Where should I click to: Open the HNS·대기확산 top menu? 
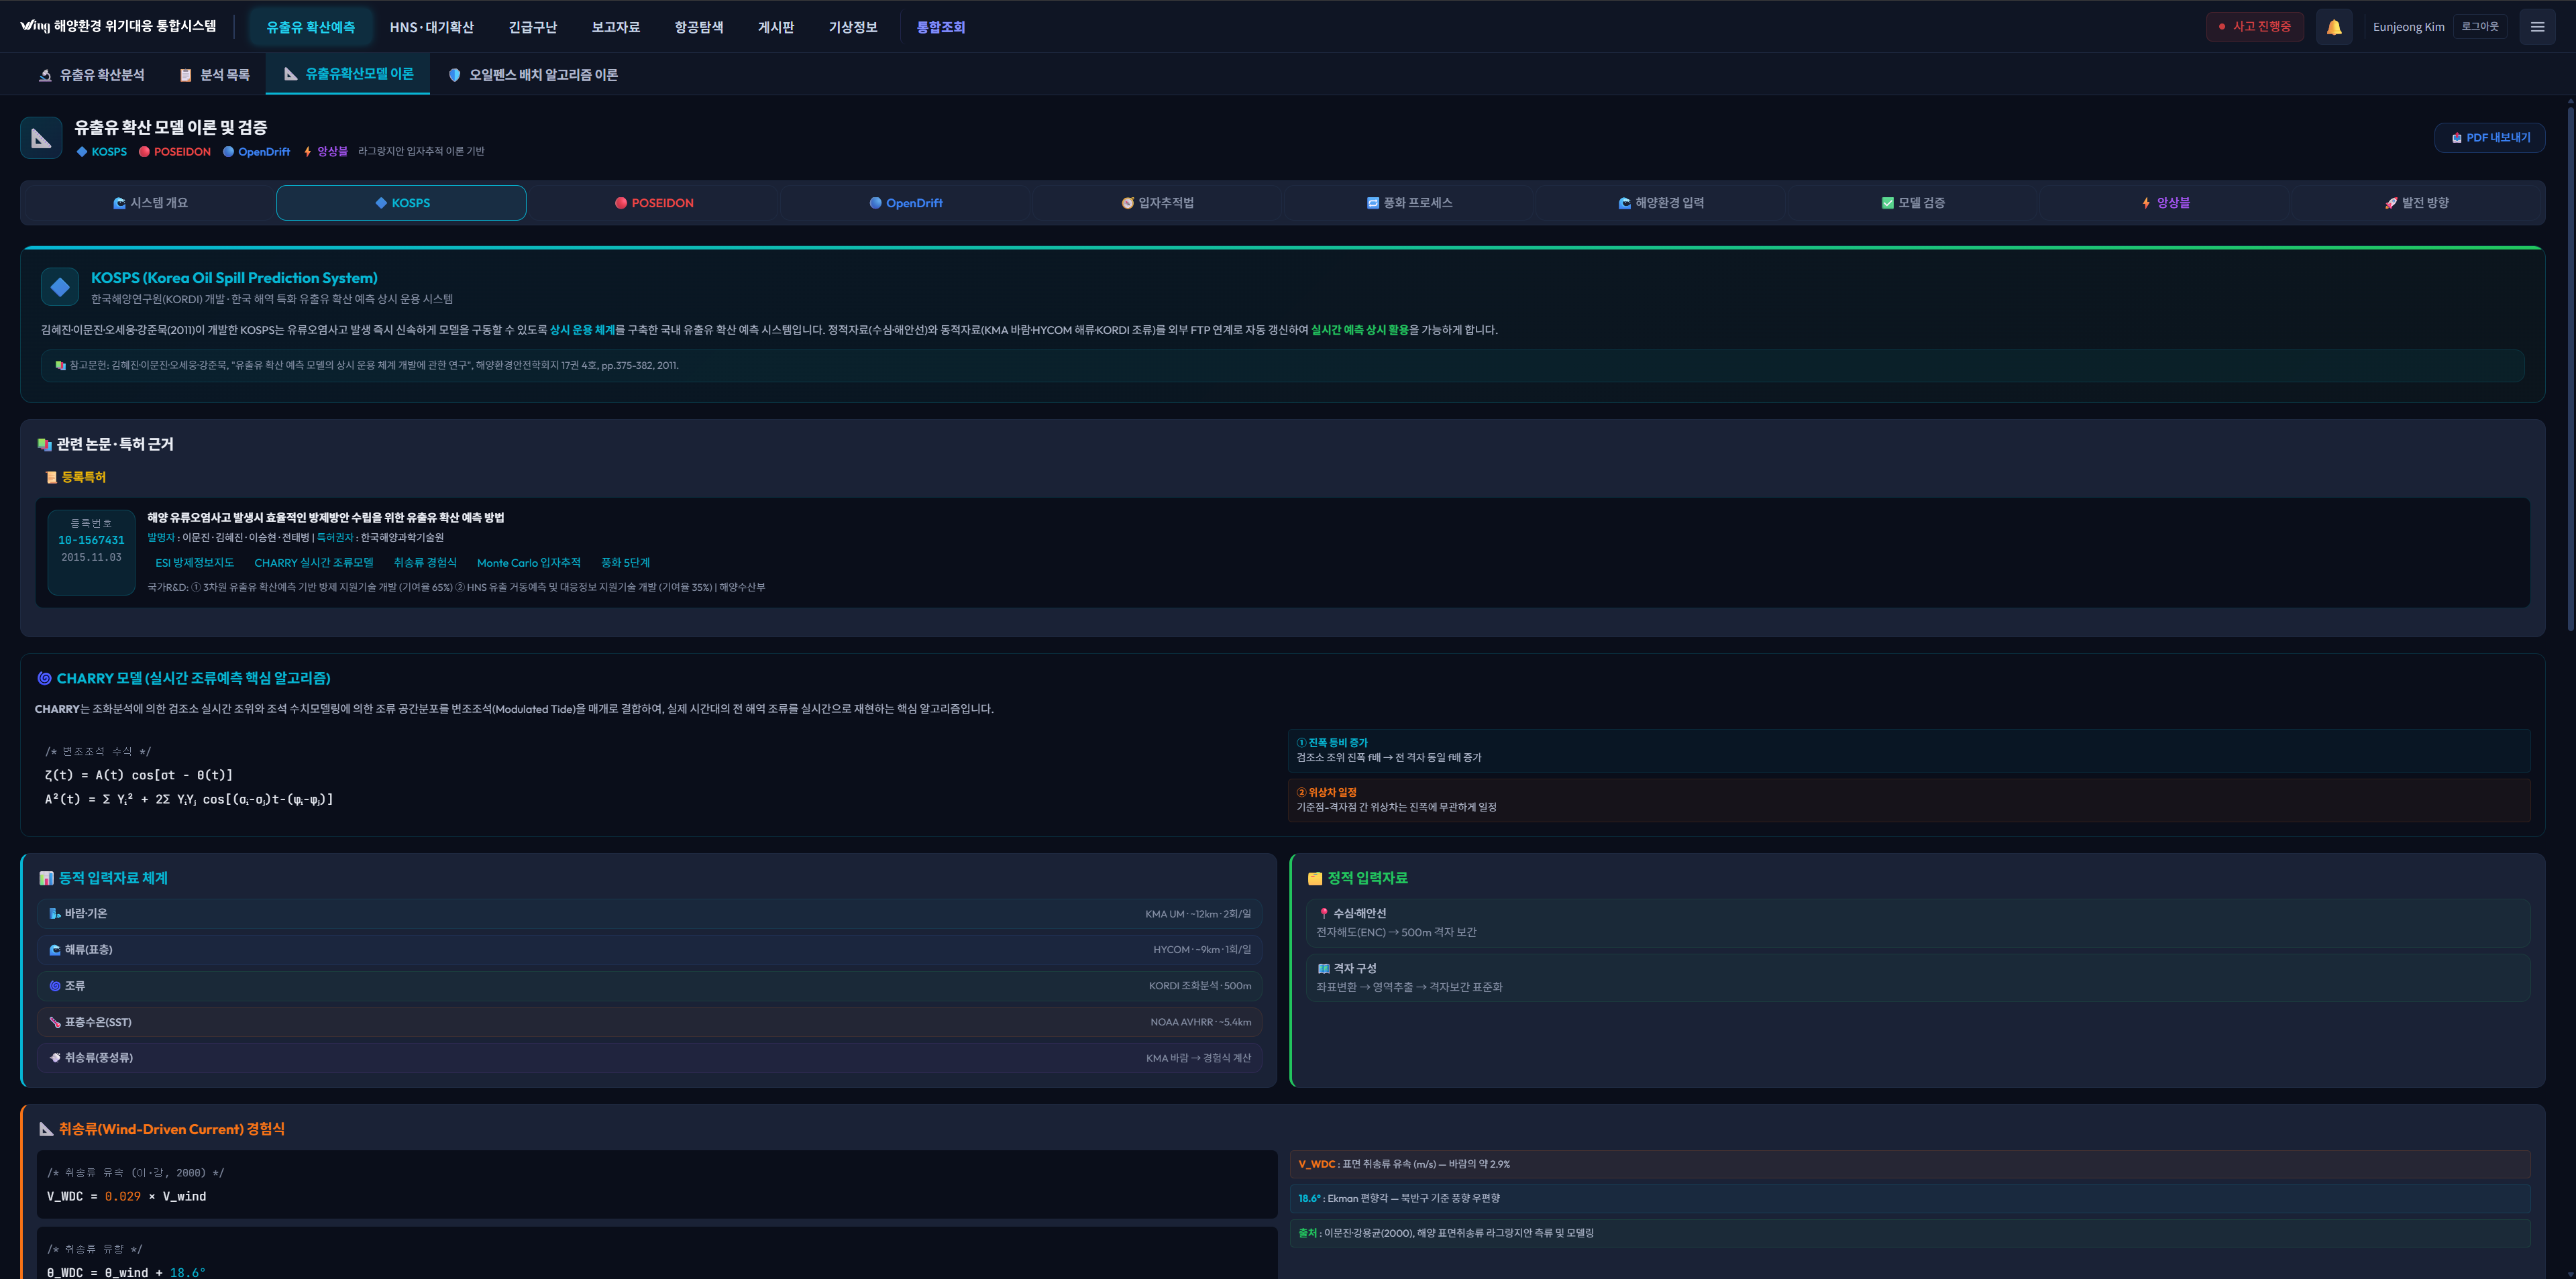tap(431, 27)
